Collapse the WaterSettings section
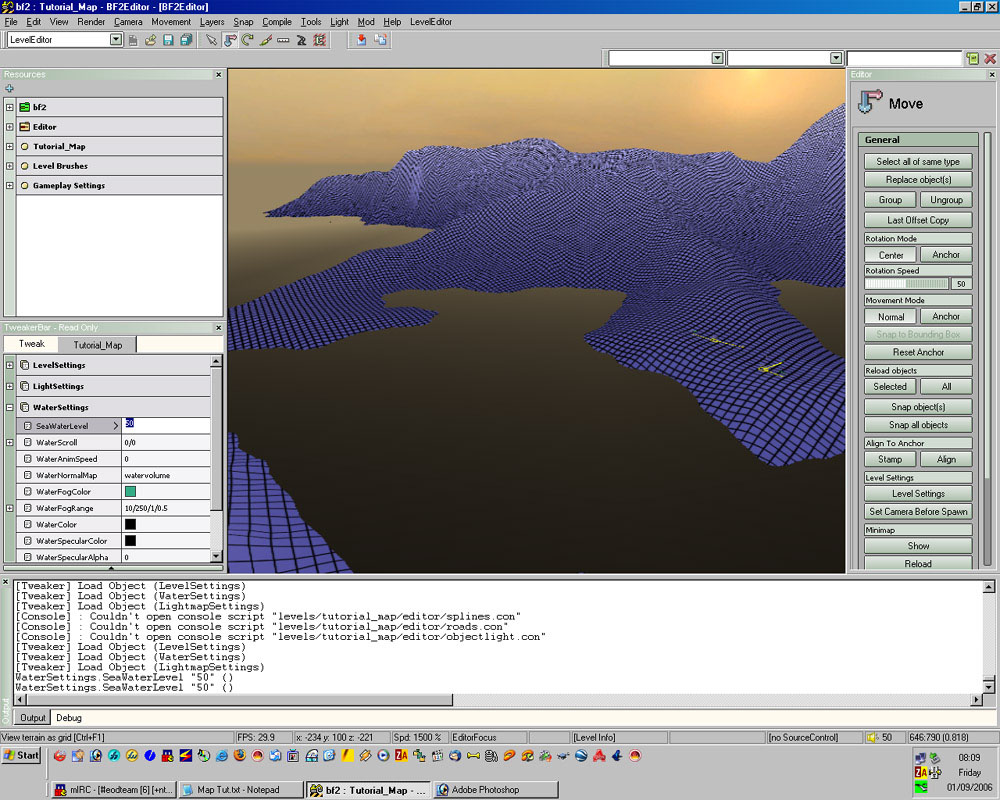This screenshot has height=800, width=1000. 10,407
